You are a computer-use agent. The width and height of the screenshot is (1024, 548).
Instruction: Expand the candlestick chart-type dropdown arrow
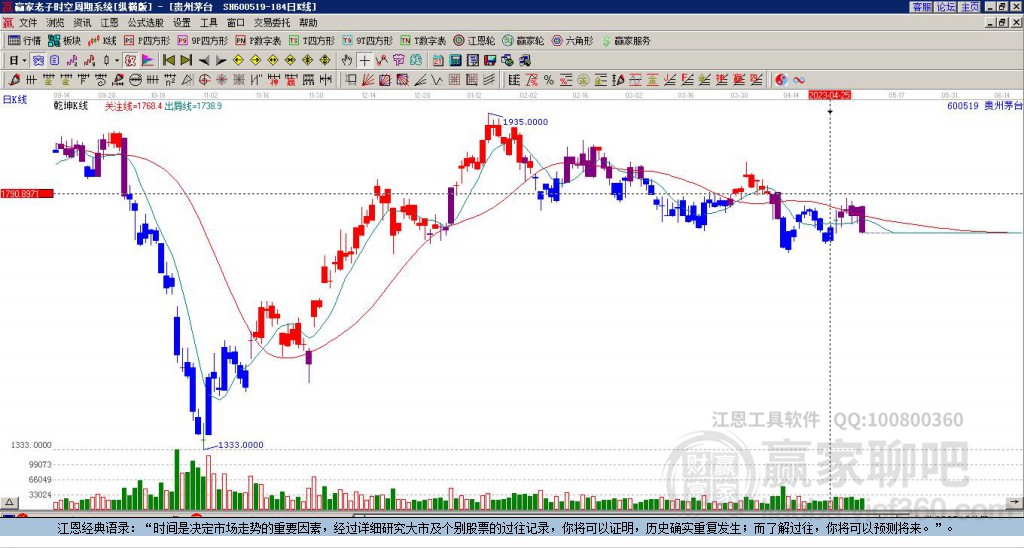(117, 61)
